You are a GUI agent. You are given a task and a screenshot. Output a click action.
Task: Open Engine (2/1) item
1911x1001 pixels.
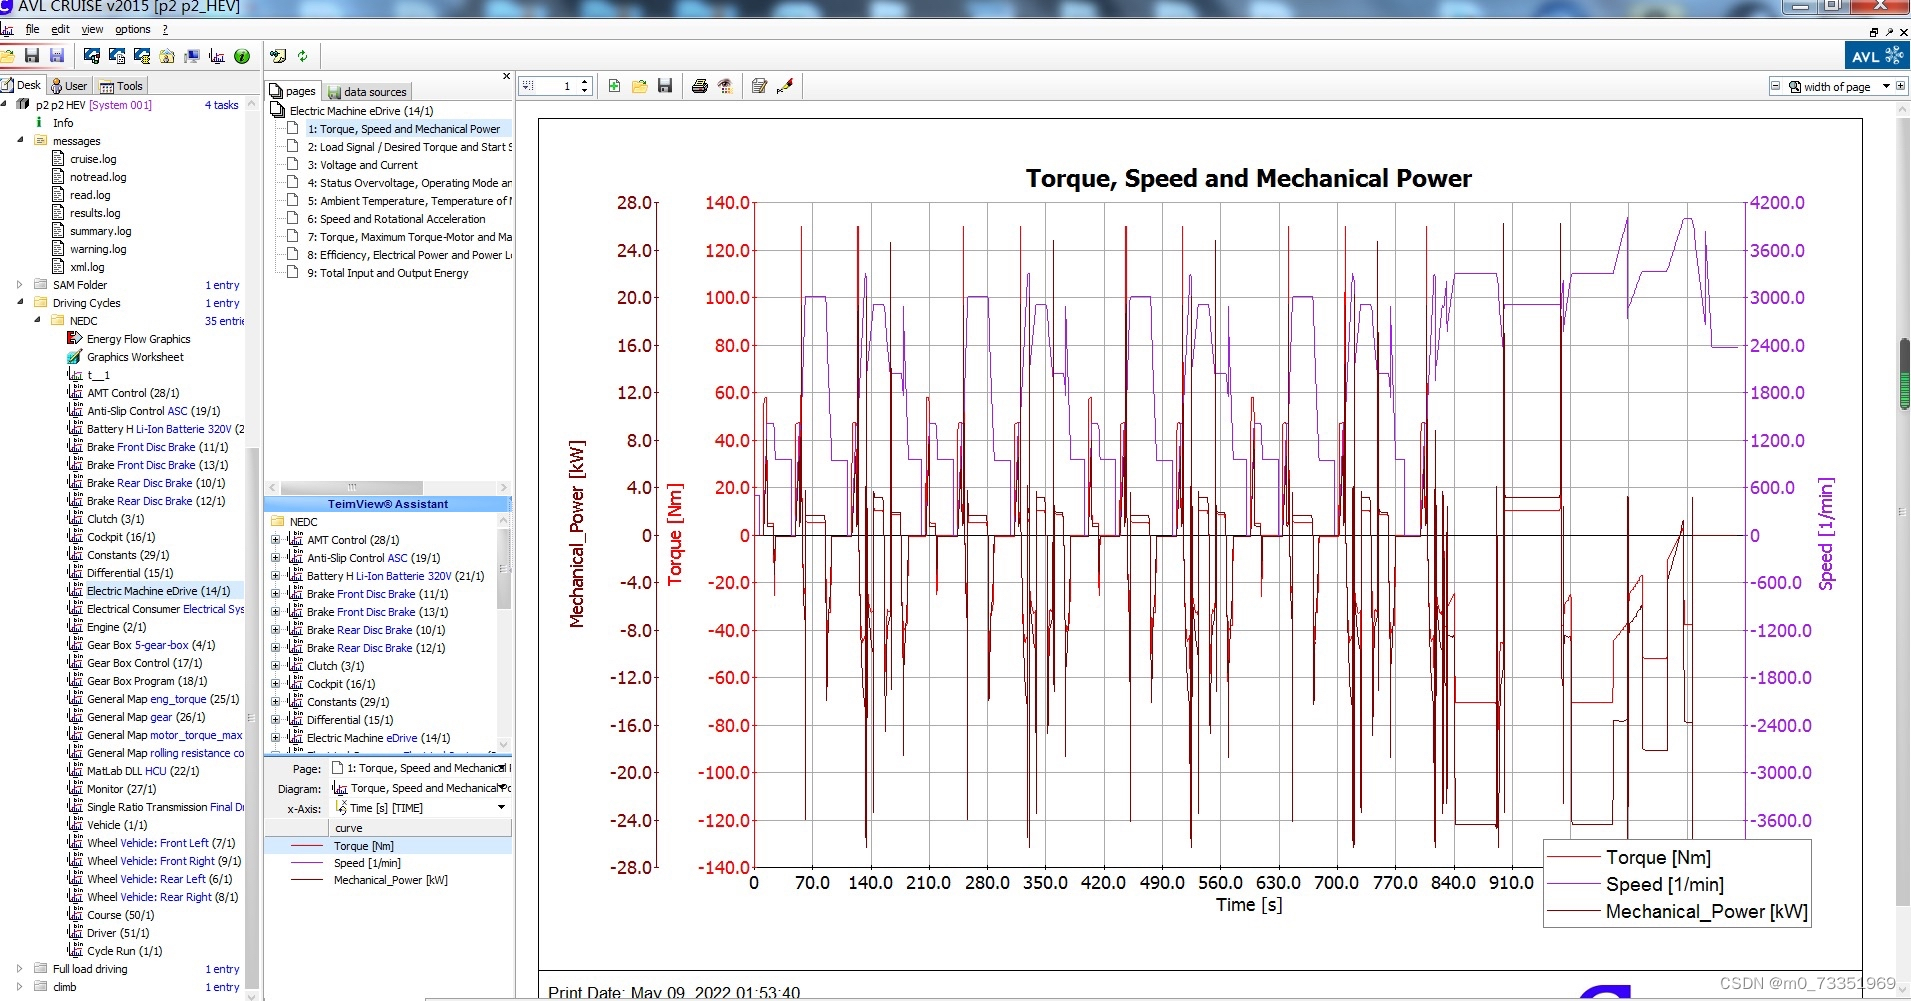click(116, 627)
